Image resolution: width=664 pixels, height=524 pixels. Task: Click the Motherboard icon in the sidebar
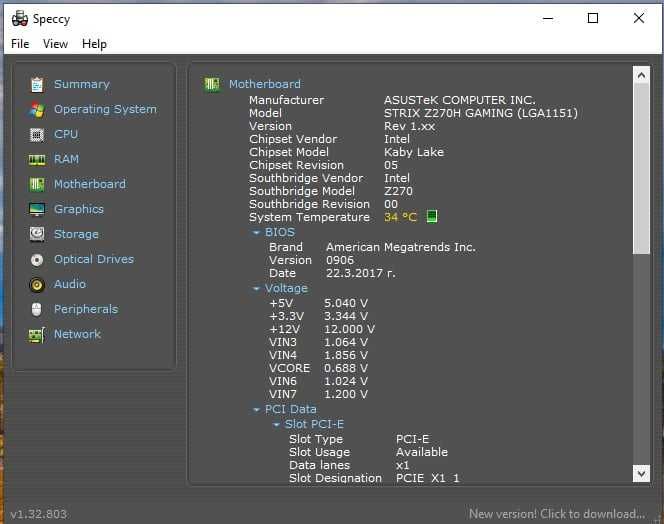37,184
